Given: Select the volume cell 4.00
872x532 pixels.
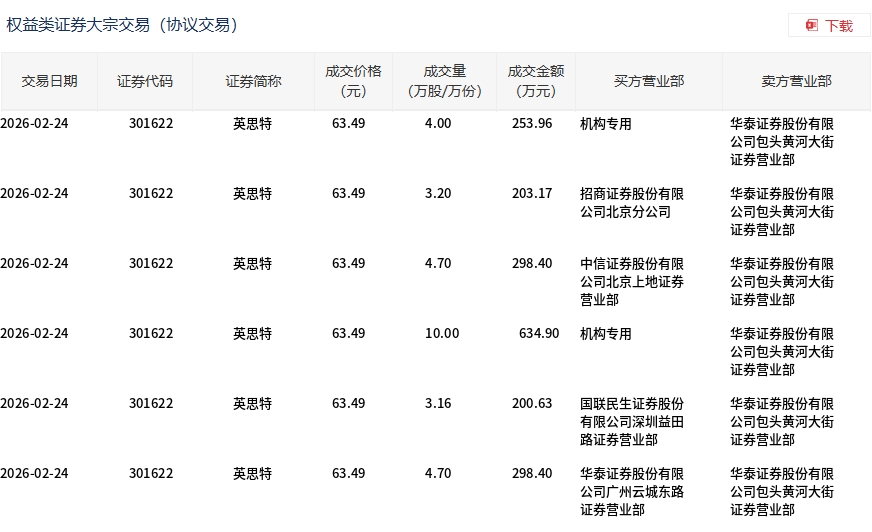Looking at the screenshot, I should pos(438,123).
